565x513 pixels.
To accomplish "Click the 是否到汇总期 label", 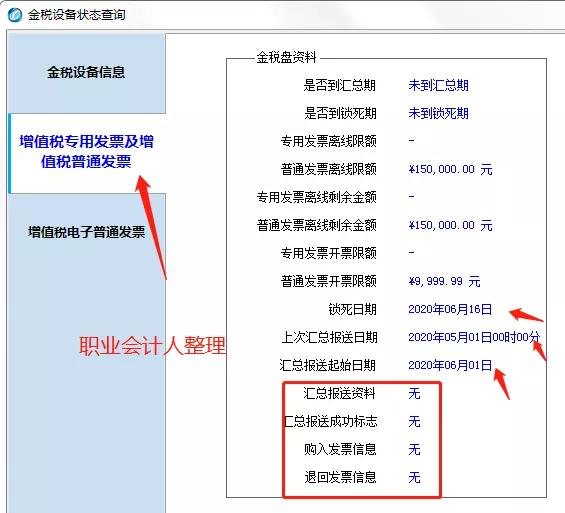I will point(339,85).
